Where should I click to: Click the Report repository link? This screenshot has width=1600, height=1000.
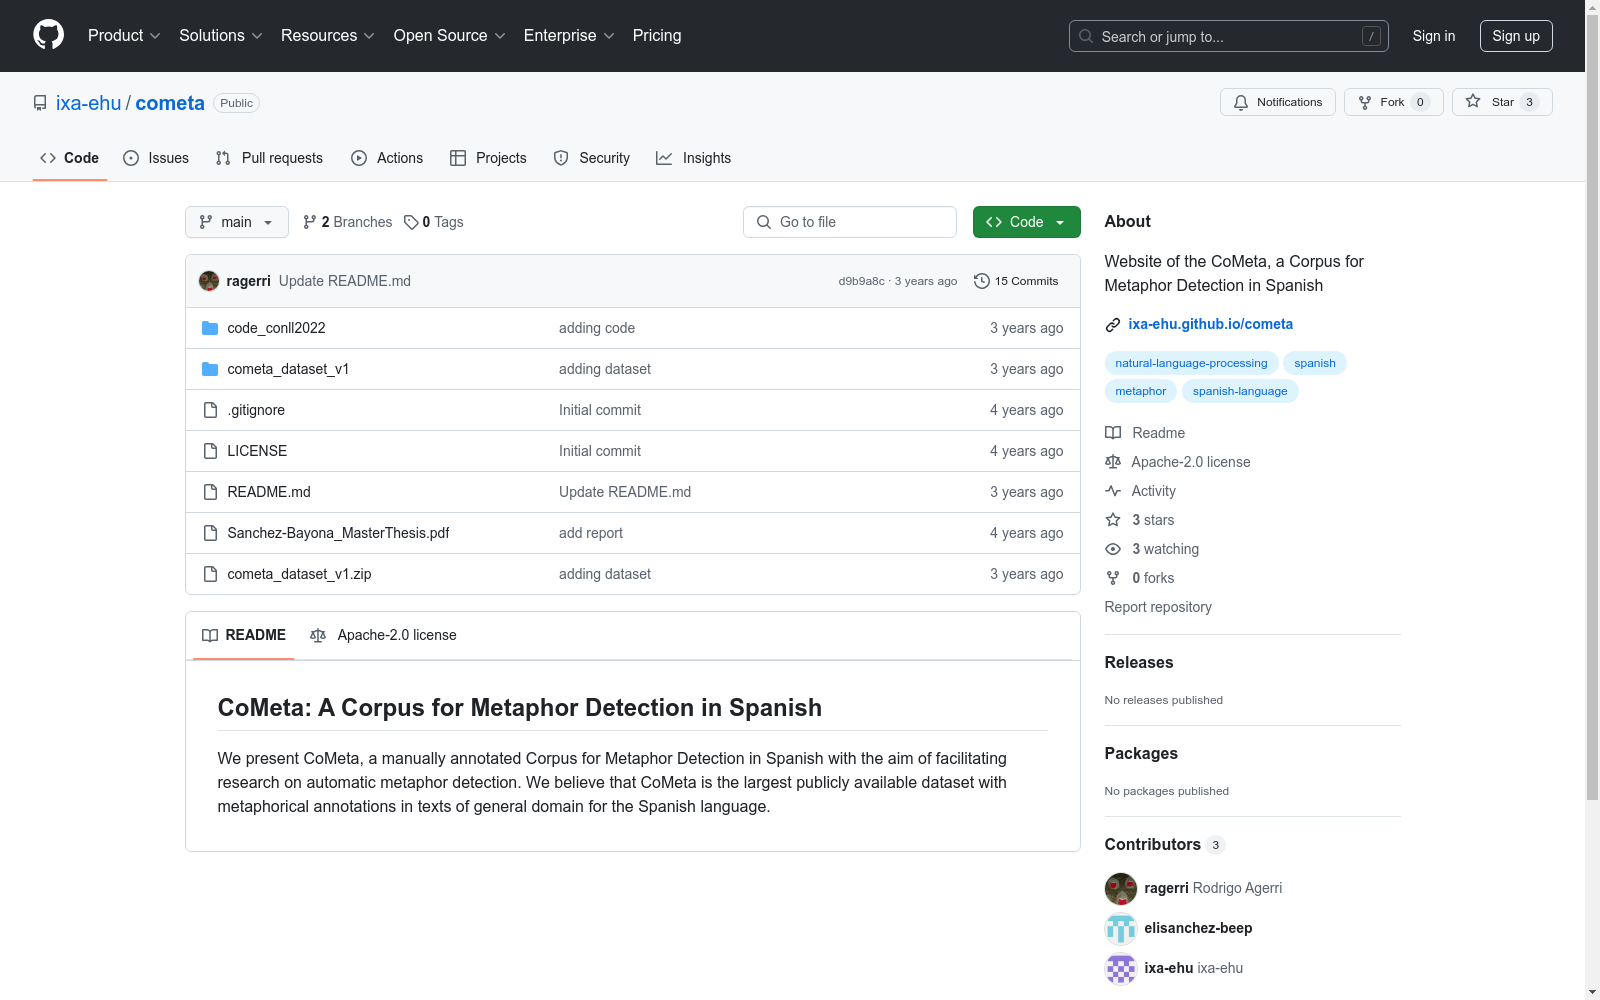click(x=1158, y=607)
